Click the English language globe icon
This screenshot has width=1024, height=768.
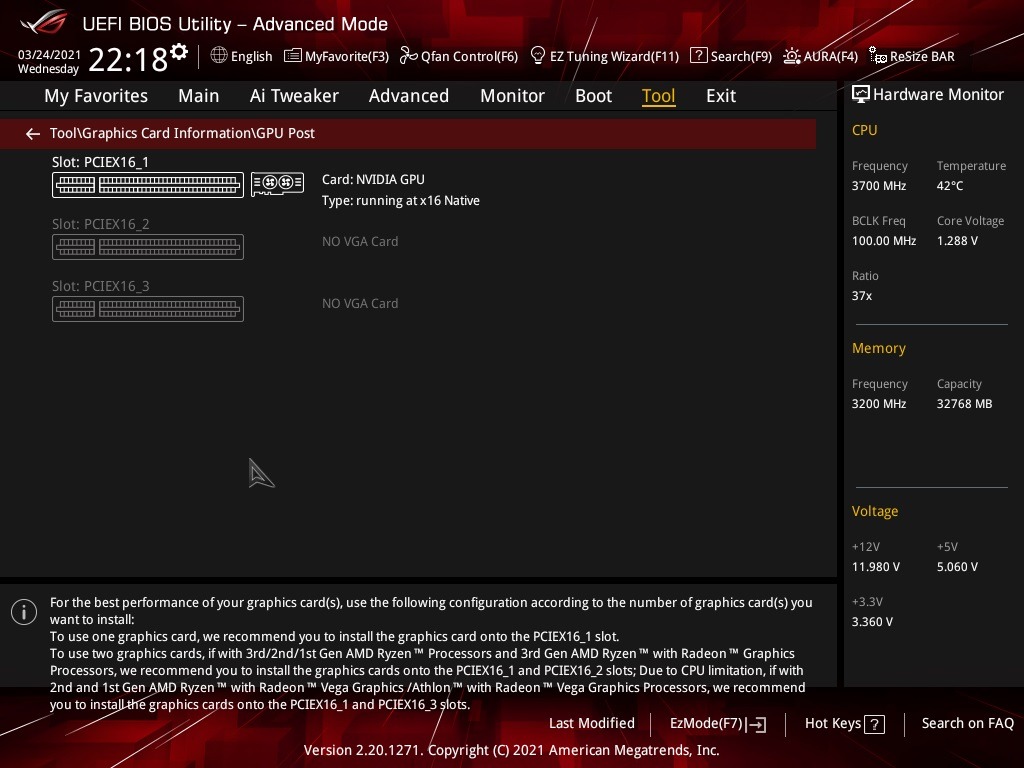[219, 55]
